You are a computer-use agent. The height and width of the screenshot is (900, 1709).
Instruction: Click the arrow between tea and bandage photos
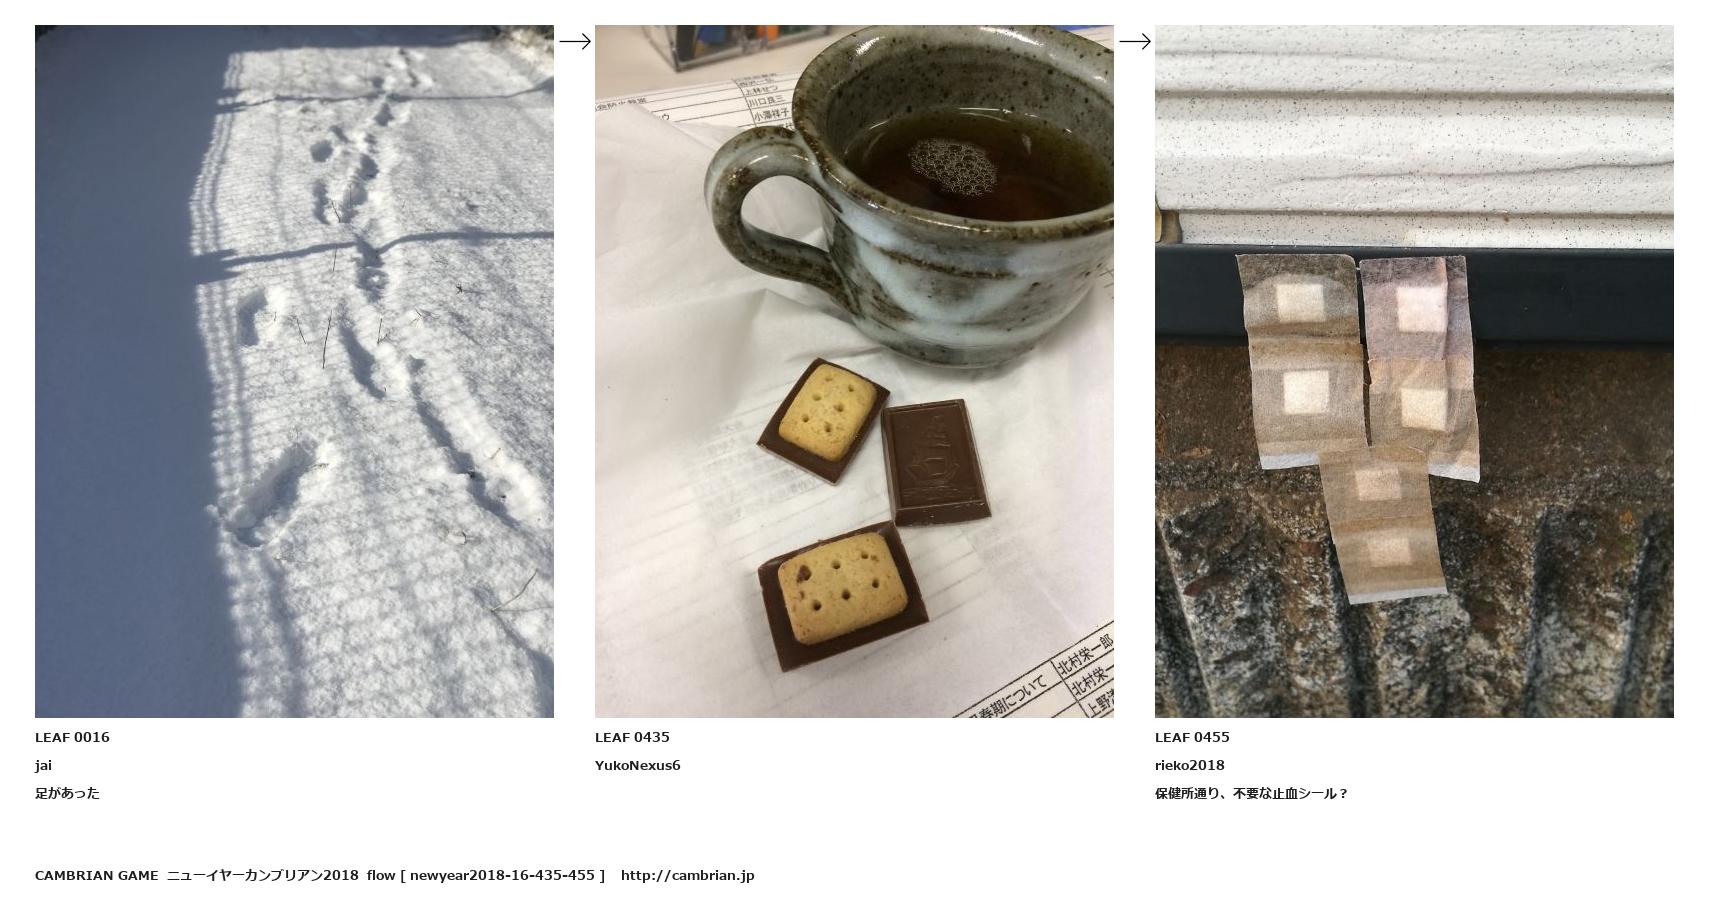coord(1134,41)
